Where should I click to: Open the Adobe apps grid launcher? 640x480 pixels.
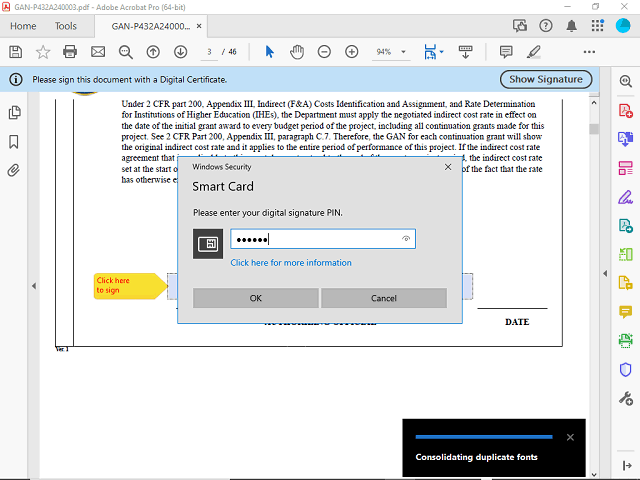pyautogui.click(x=598, y=26)
